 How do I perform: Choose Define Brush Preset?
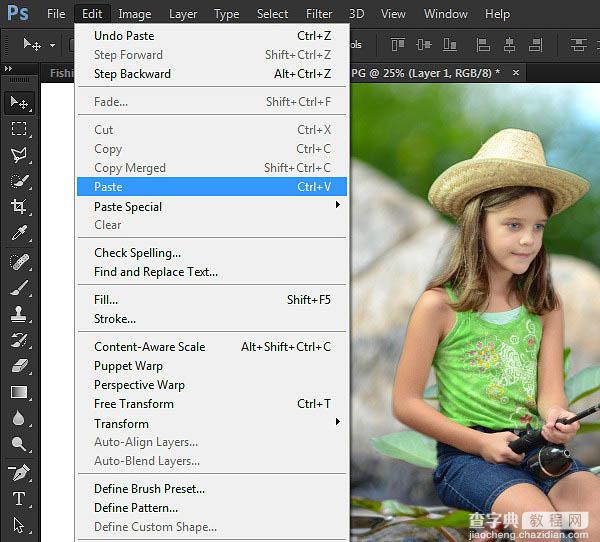pyautogui.click(x=212, y=489)
